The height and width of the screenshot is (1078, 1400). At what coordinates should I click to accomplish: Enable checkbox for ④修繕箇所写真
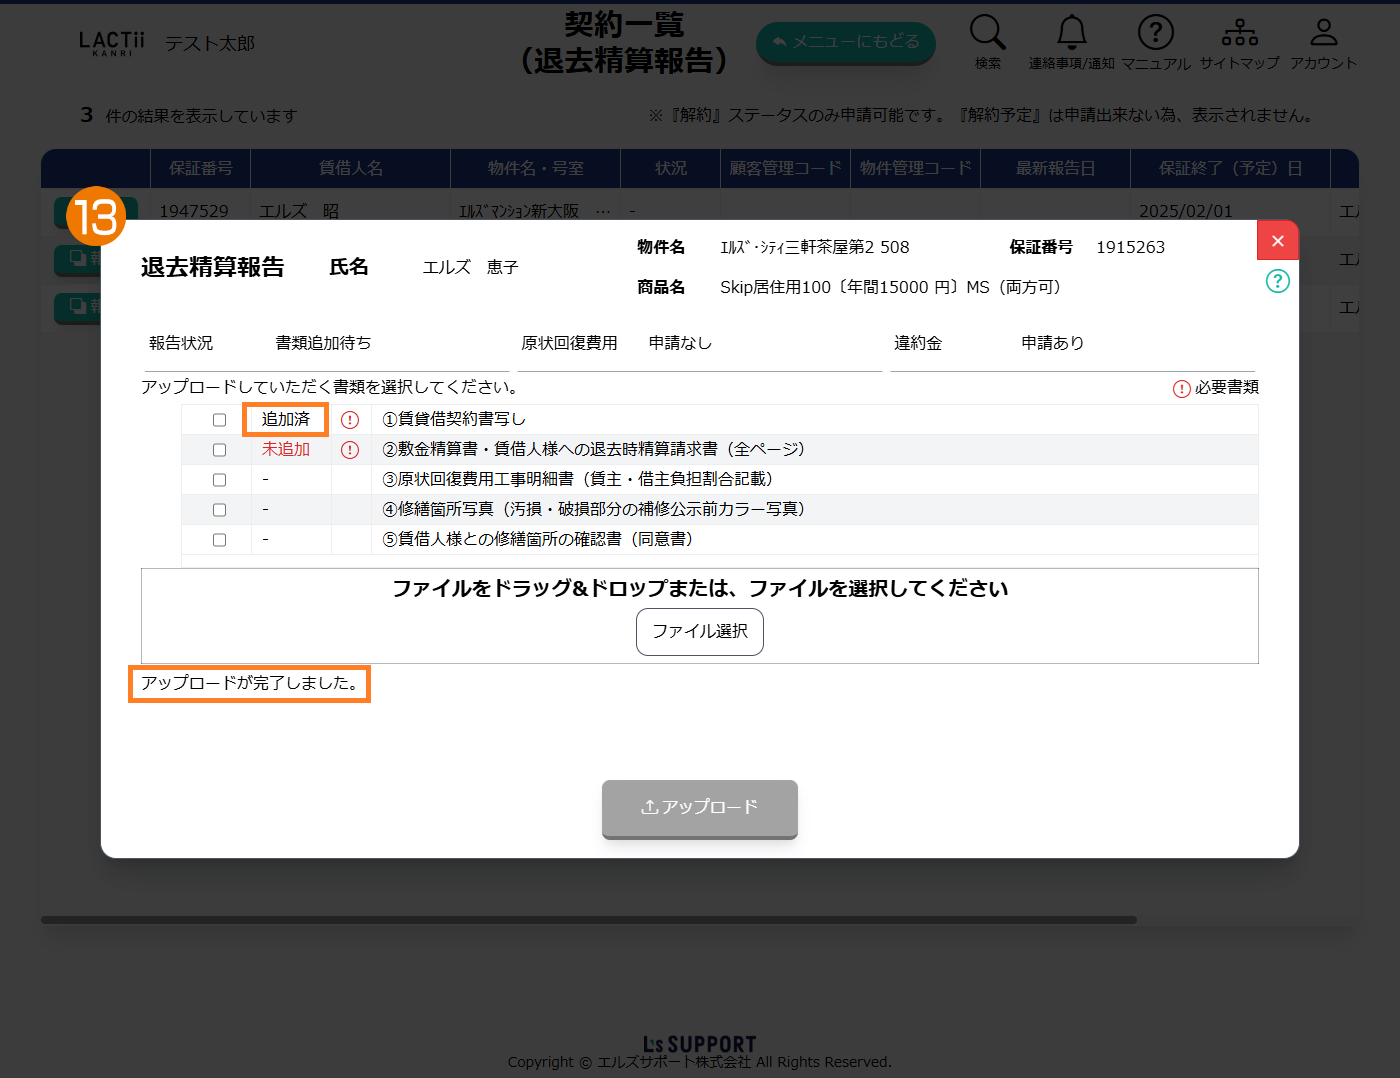[x=220, y=510]
